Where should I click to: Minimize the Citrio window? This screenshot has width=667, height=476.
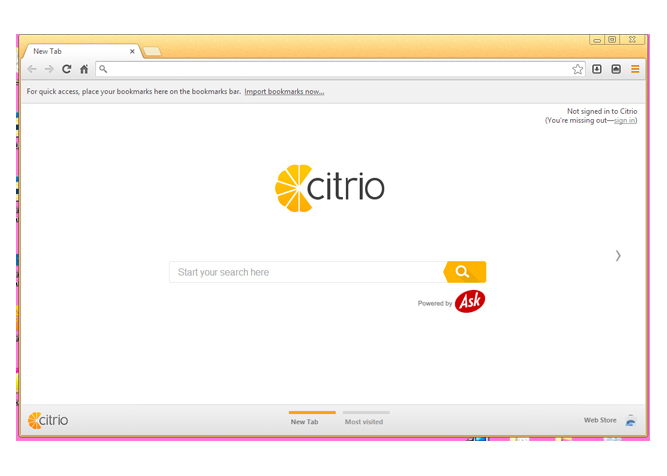tap(597, 40)
